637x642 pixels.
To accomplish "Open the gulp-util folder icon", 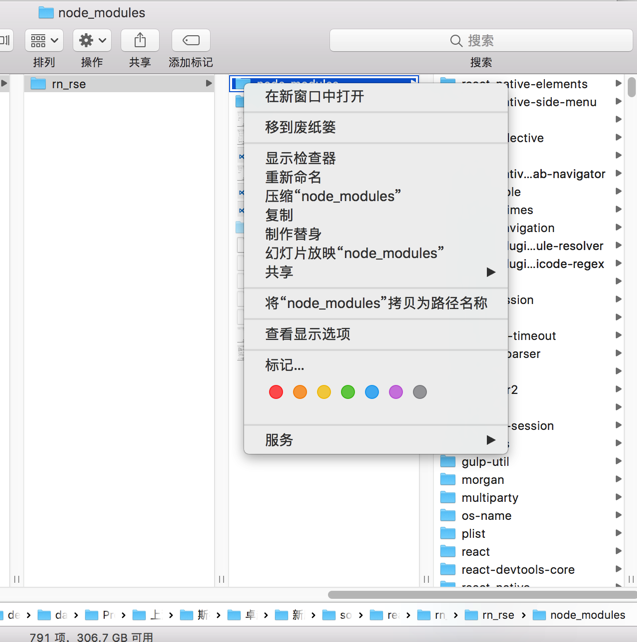I will [449, 462].
